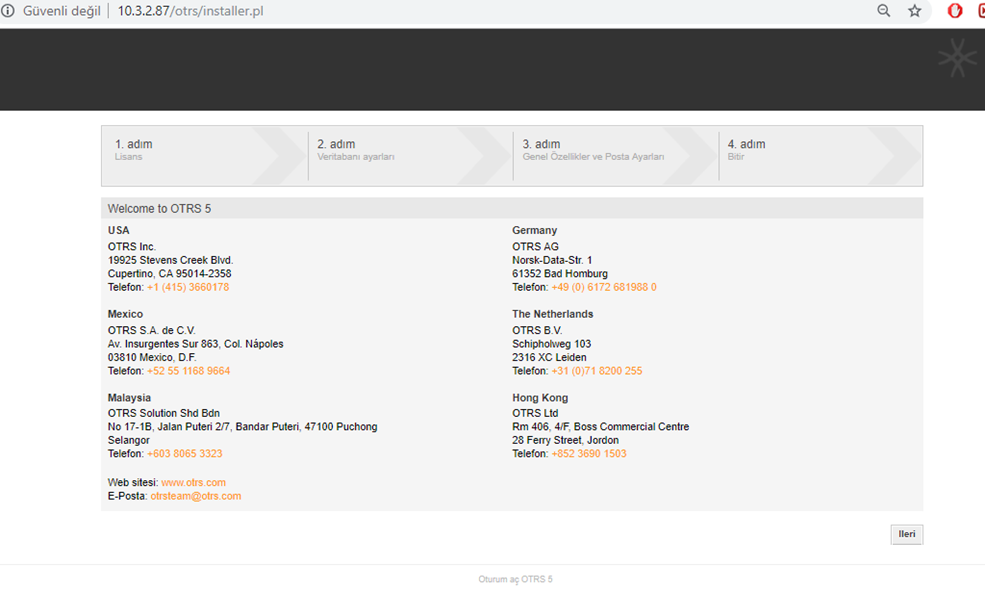985x591 pixels.
Task: Click the site info icon beside Güvenli değil
Action: (x=8, y=11)
